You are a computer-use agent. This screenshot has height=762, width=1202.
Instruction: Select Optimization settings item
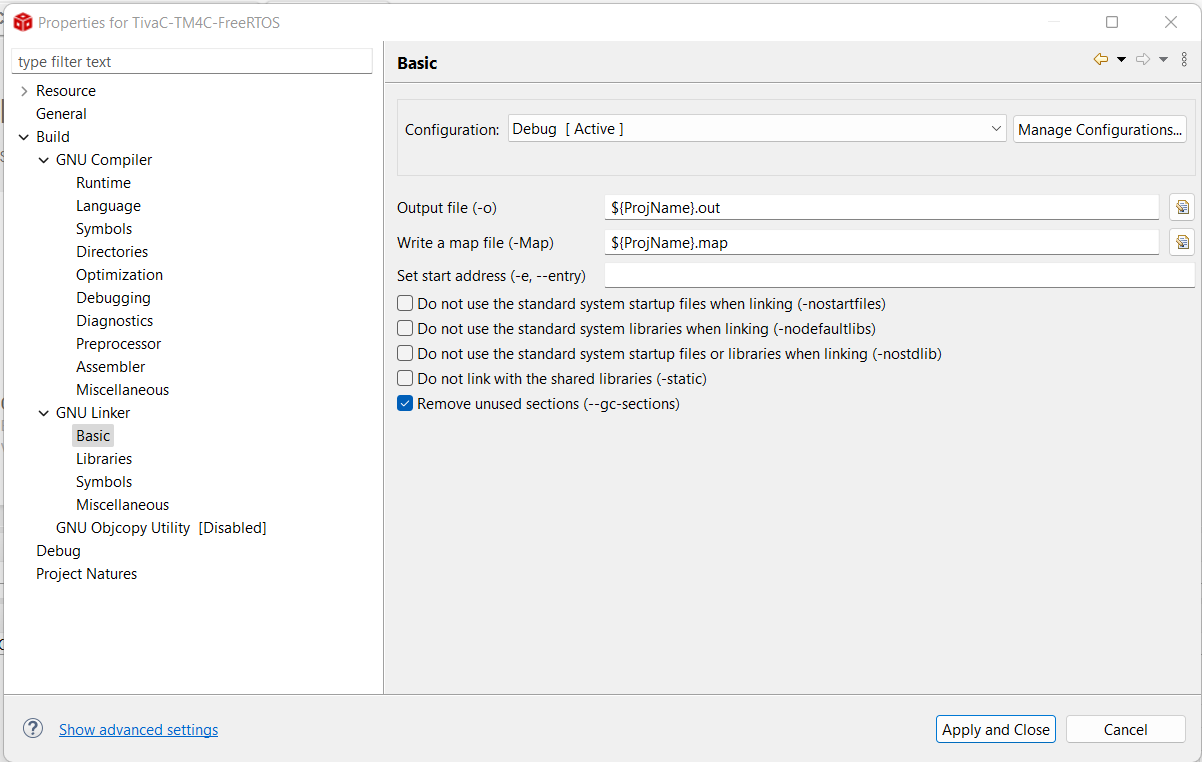pos(119,275)
